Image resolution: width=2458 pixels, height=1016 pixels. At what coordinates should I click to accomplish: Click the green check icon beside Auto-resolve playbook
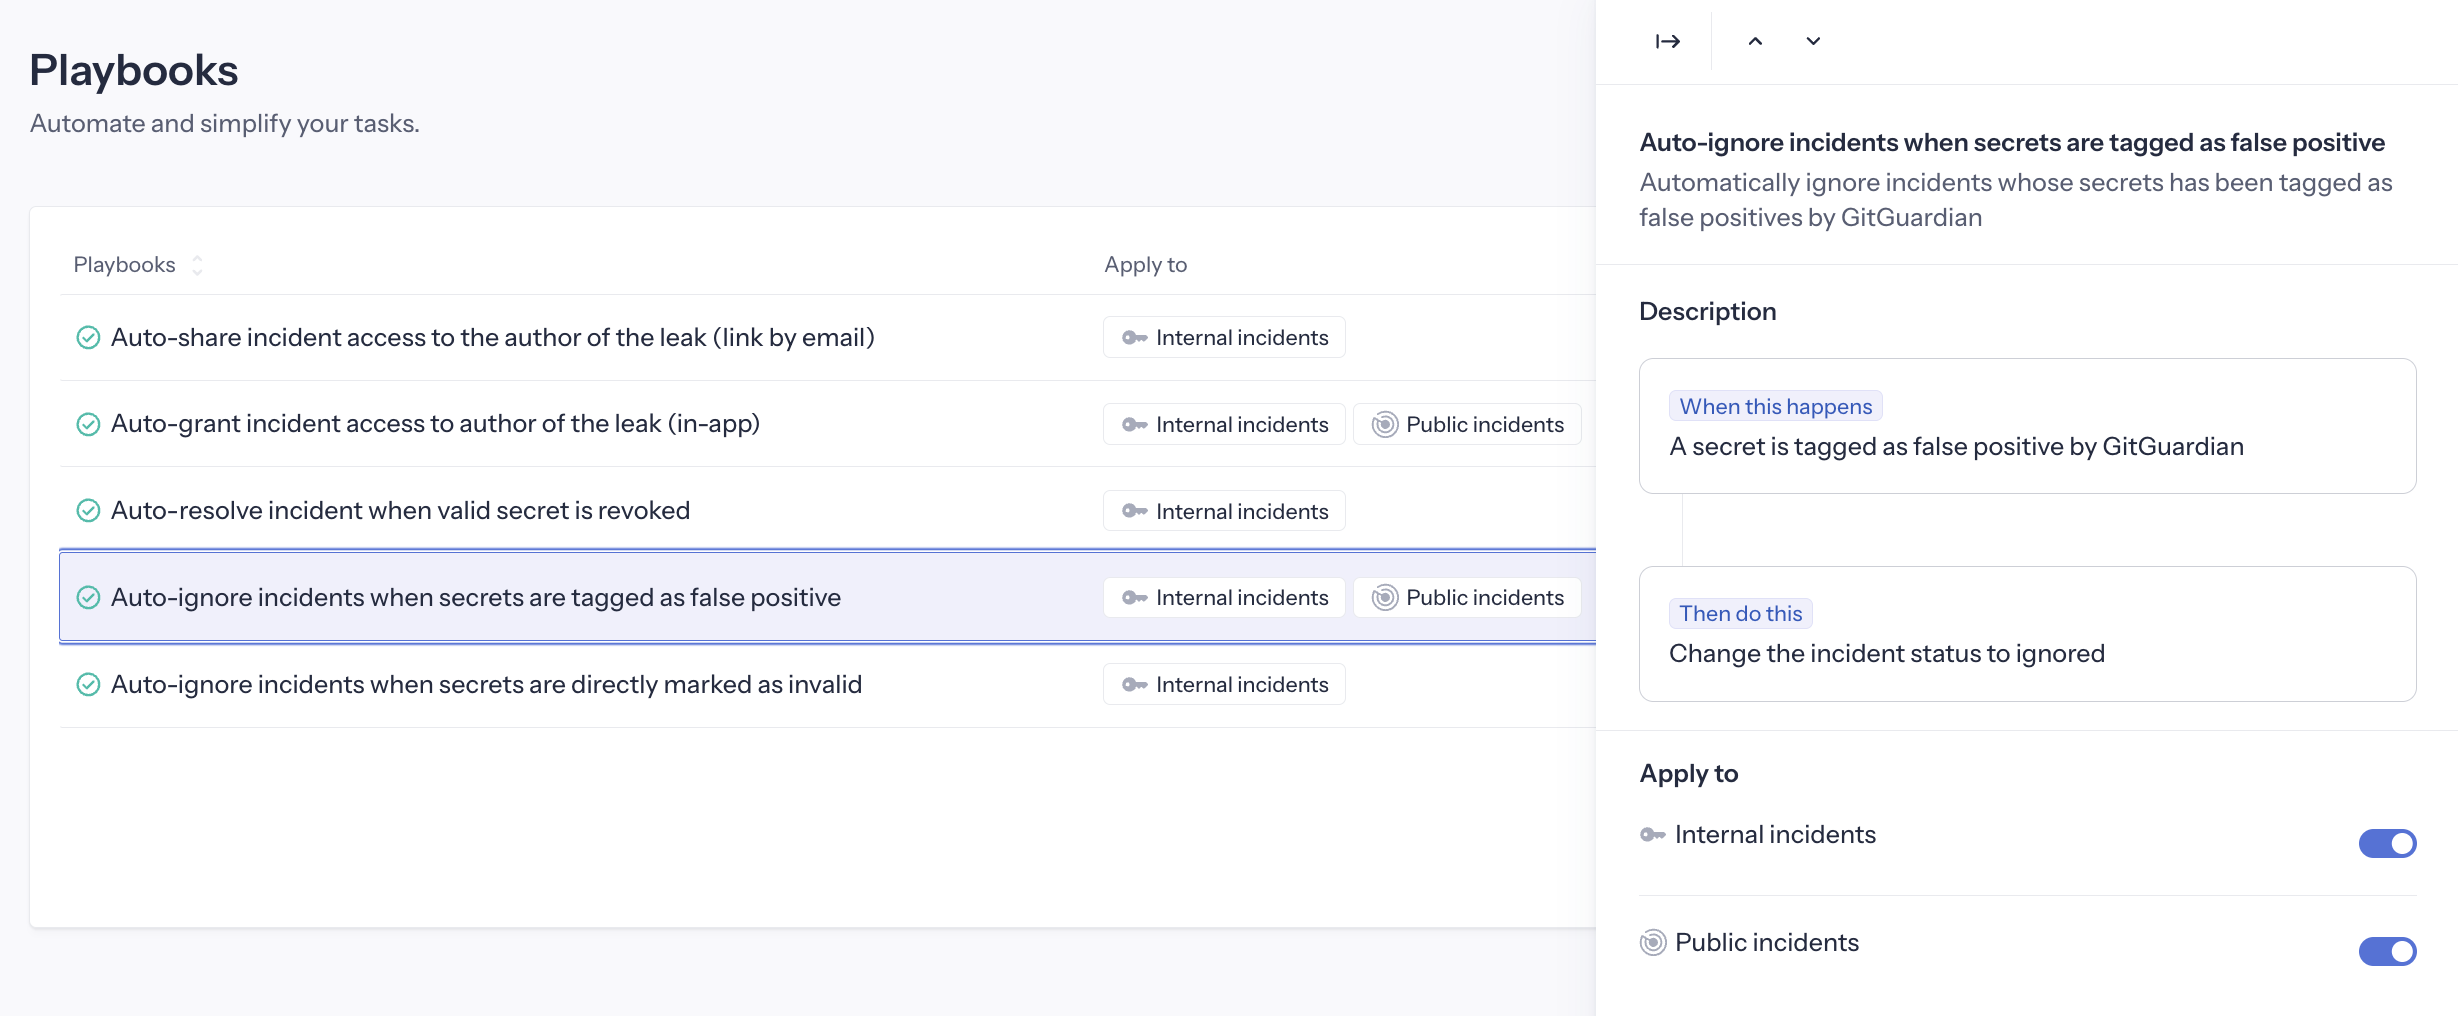[88, 510]
